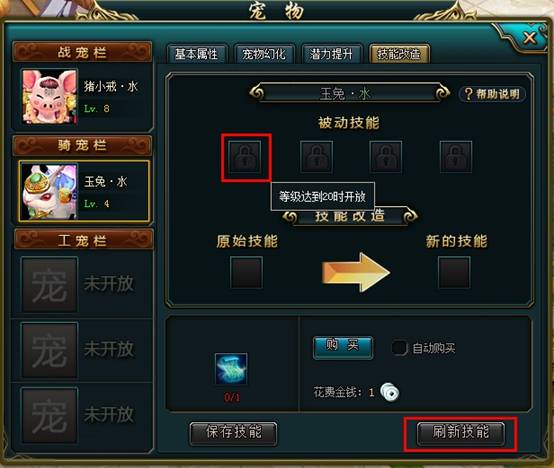Click the third locked passive skill slot

click(x=386, y=156)
